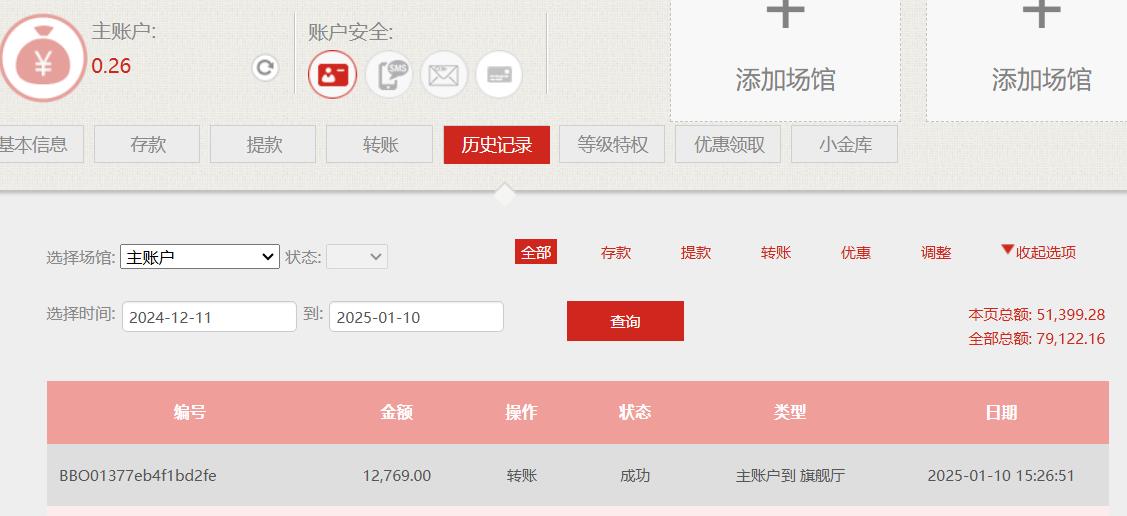Click the 类型 column header

point(790,413)
